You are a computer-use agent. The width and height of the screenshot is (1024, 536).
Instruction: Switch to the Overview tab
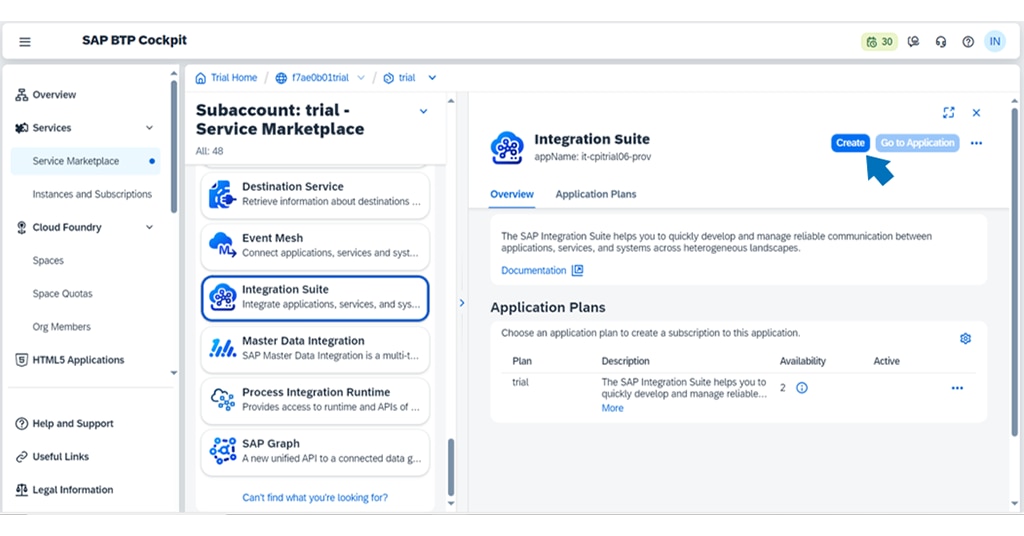click(x=512, y=194)
